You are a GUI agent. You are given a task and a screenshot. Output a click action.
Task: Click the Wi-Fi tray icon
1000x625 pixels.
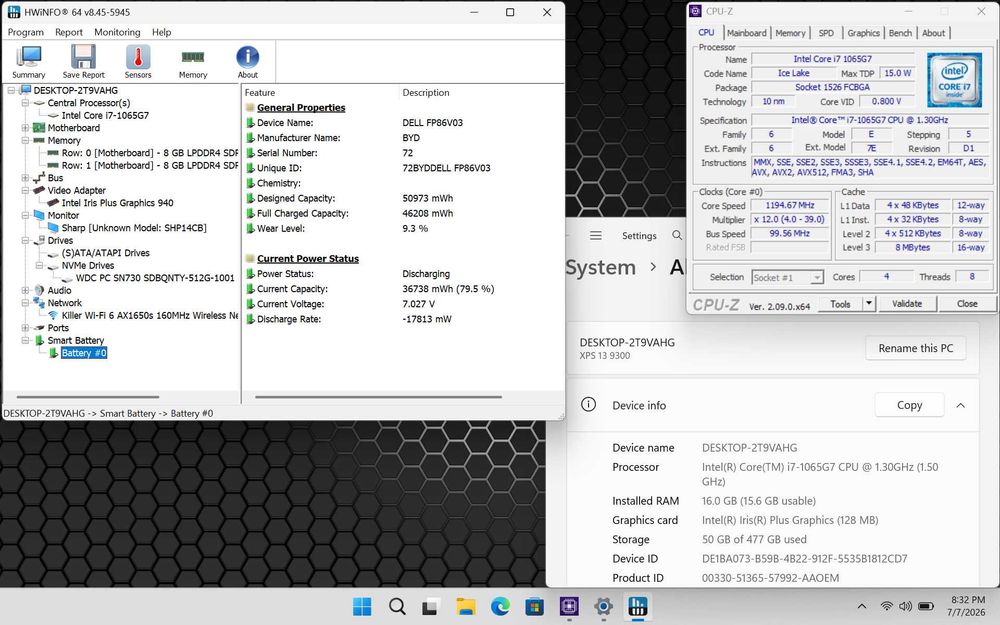[886, 607]
